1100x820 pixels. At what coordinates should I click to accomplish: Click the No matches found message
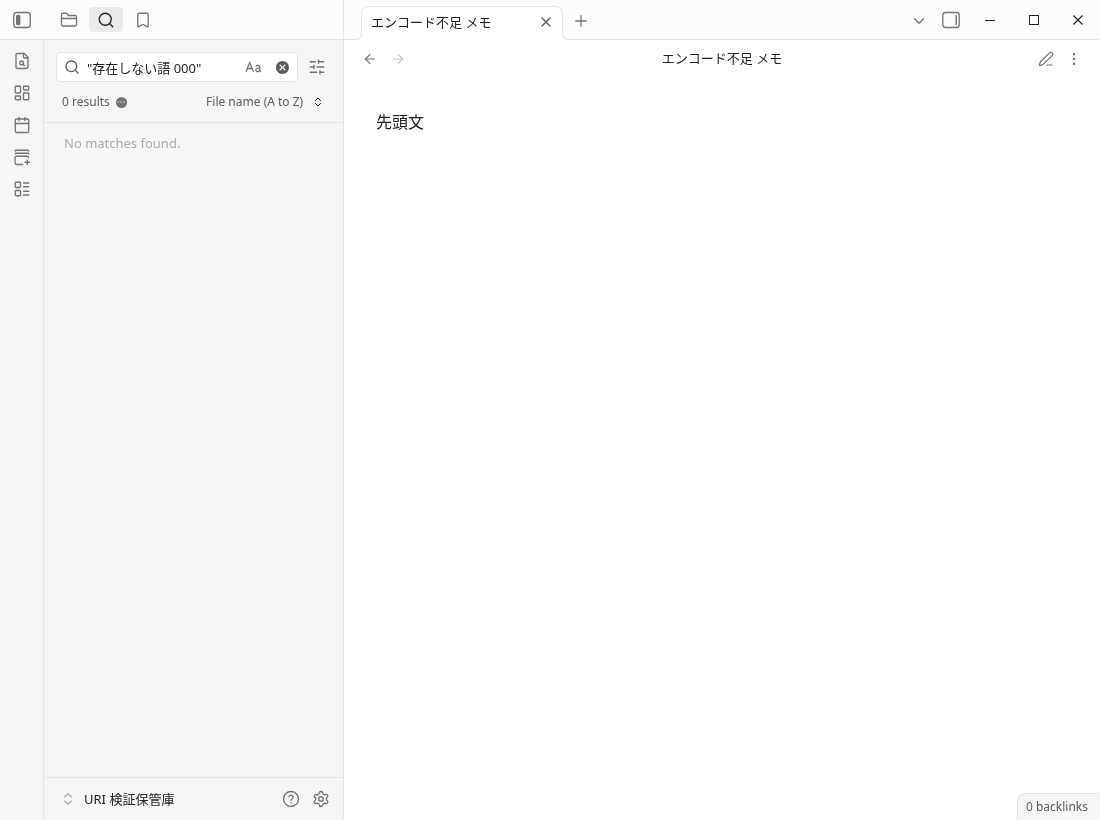122,143
